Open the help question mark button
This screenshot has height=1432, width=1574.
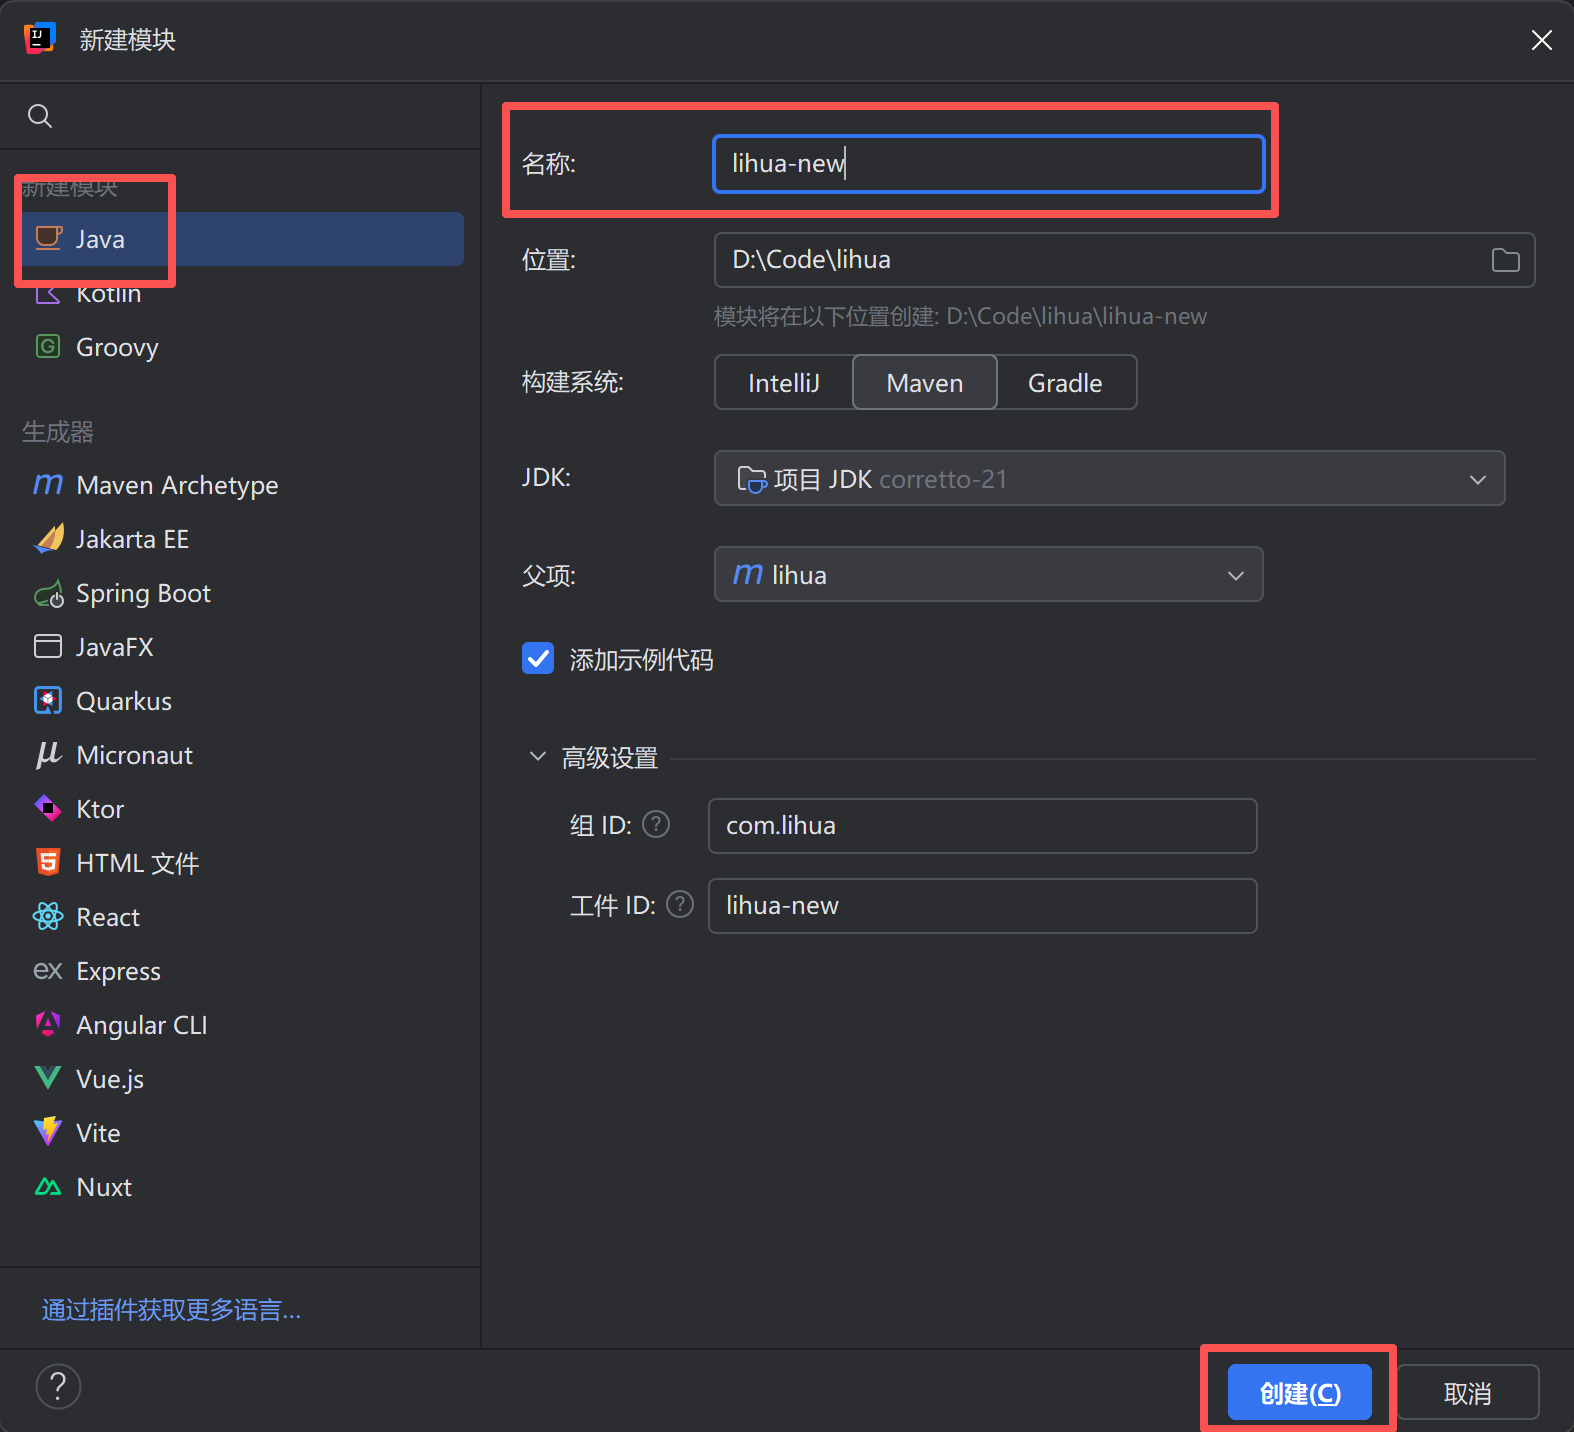point(58,1387)
